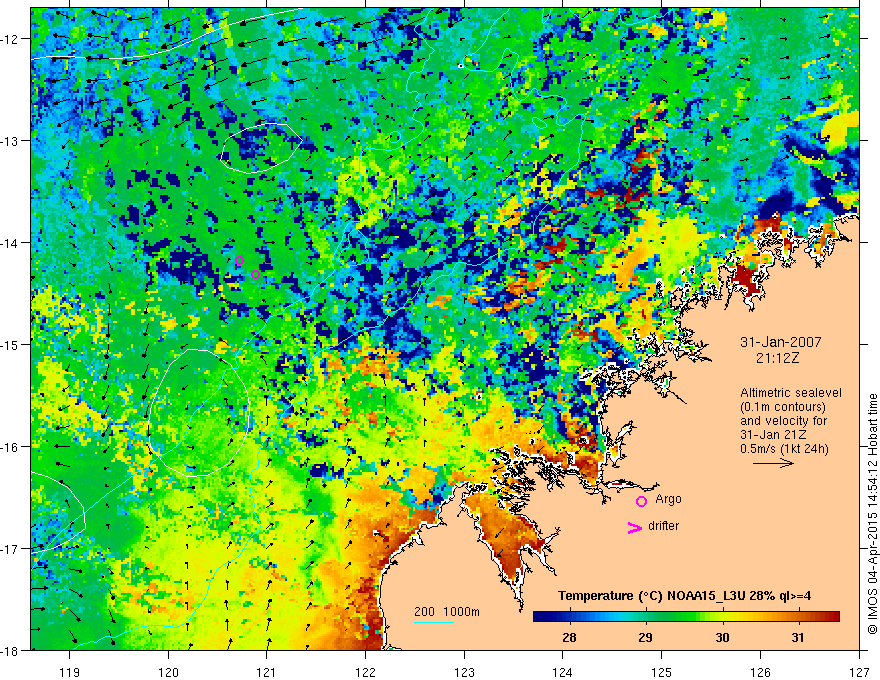The height and width of the screenshot is (680, 880).
Task: Click longitude axis label 120
Action: click(168, 672)
